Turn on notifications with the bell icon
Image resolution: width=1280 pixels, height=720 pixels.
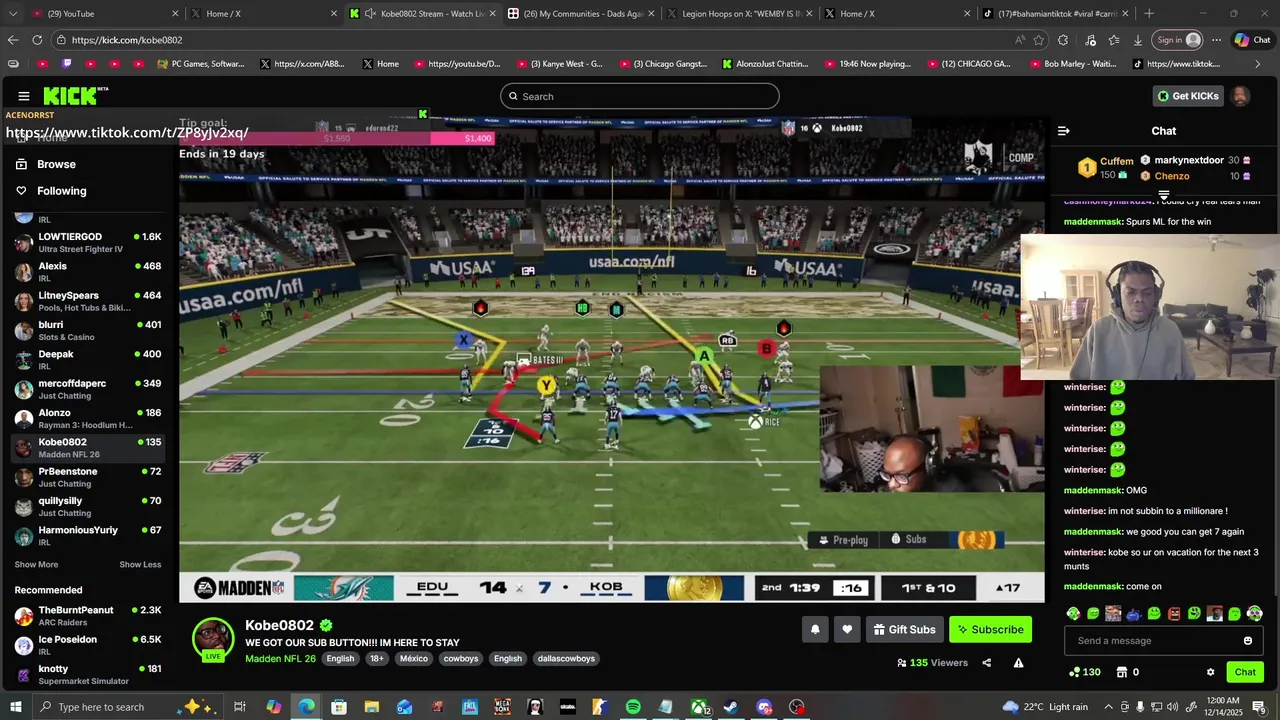815,629
